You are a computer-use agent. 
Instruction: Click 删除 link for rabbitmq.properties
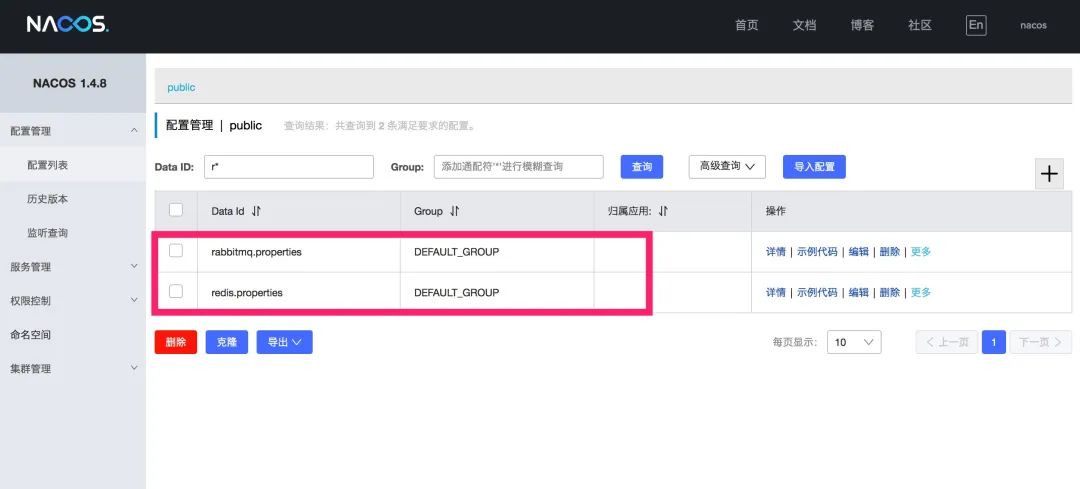[890, 252]
